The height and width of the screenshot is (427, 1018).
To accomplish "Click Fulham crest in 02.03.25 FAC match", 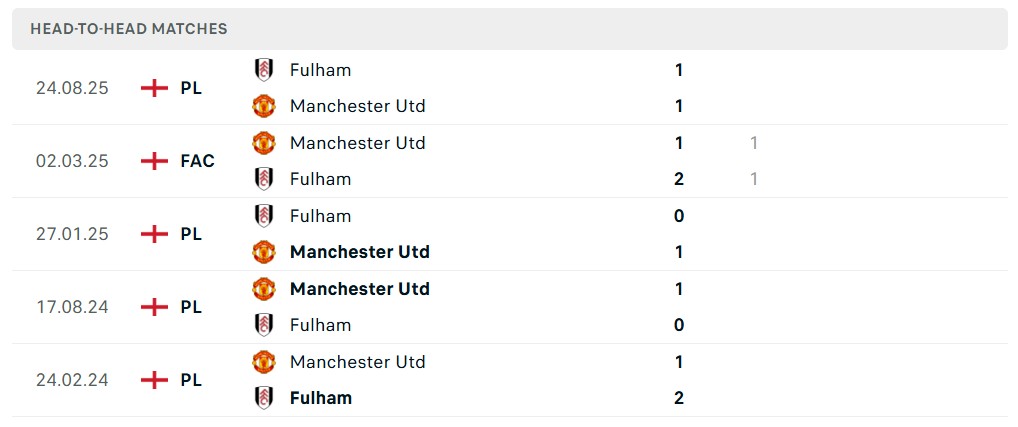I will [x=264, y=179].
